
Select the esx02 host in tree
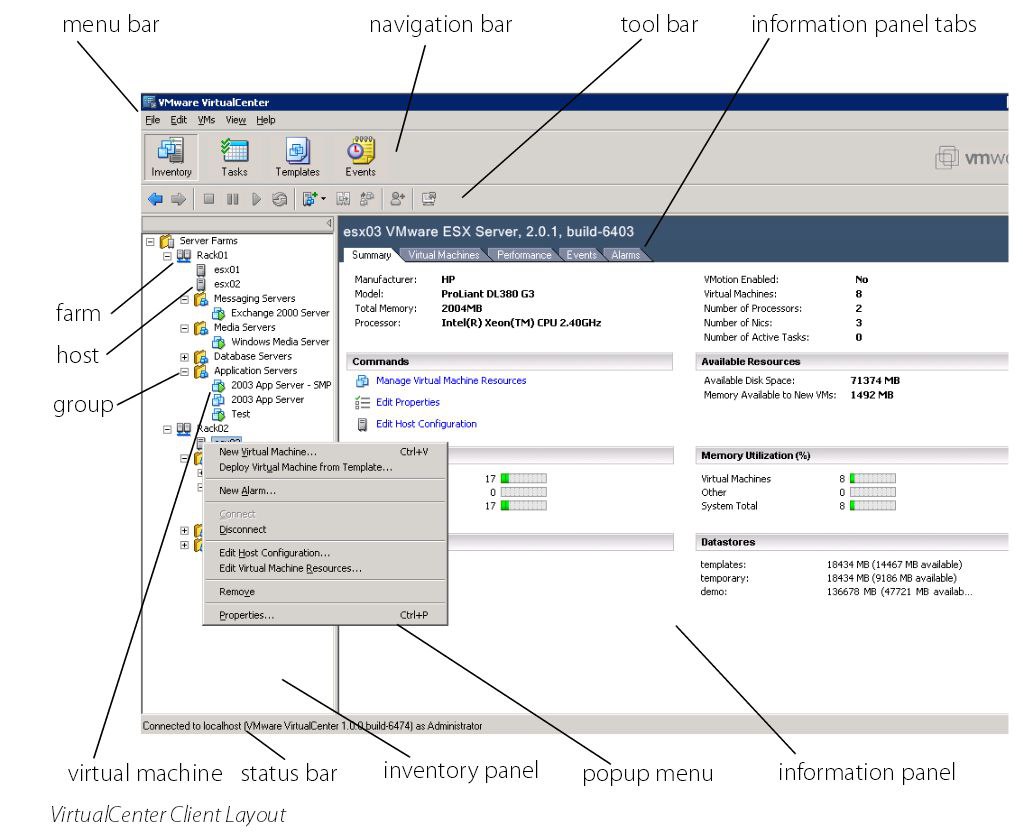coord(227,284)
